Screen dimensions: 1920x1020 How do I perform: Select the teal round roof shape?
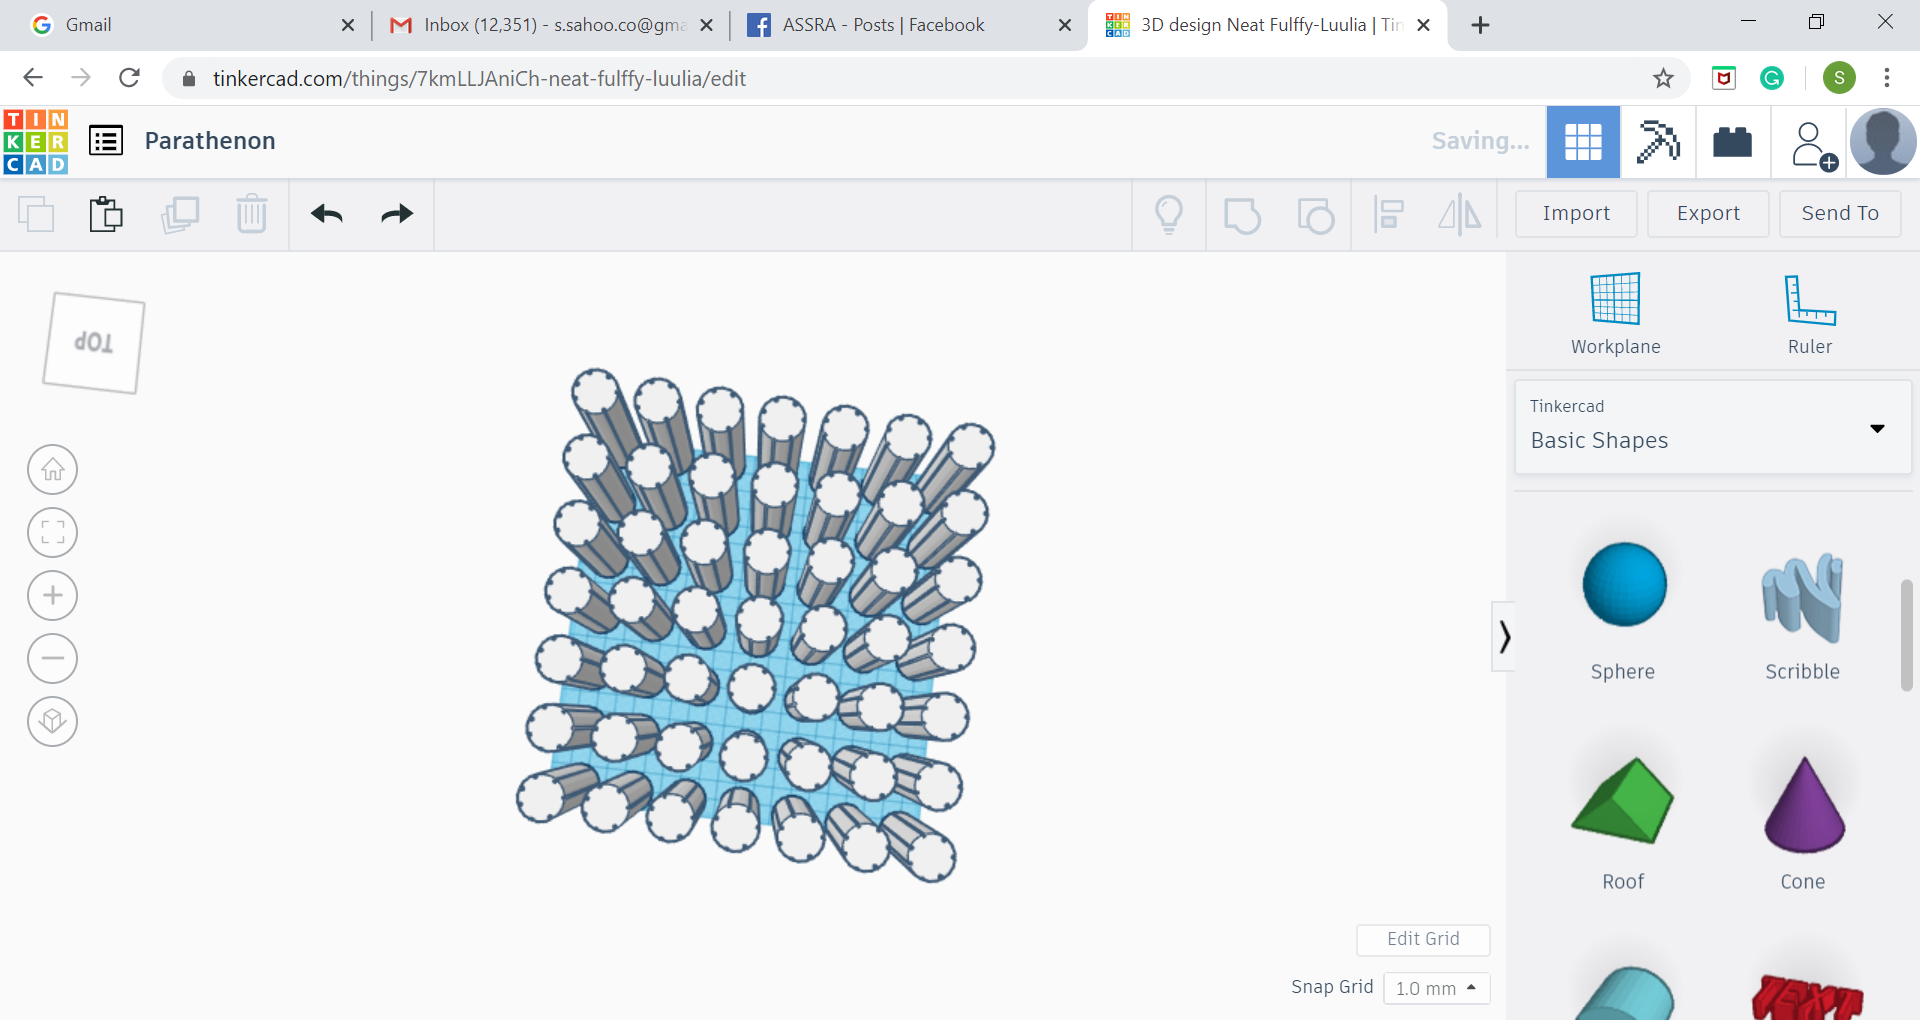pos(1625,994)
